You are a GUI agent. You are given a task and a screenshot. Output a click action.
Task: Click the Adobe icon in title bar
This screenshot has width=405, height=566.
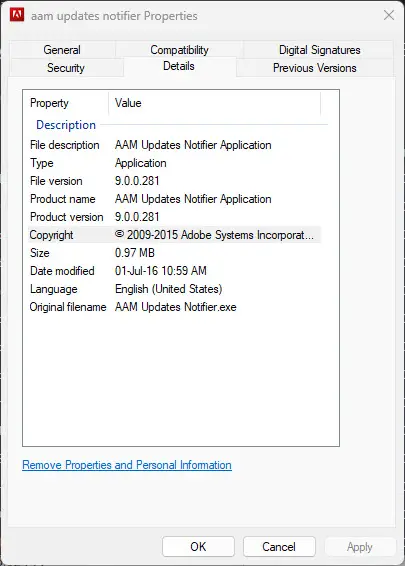pos(17,16)
